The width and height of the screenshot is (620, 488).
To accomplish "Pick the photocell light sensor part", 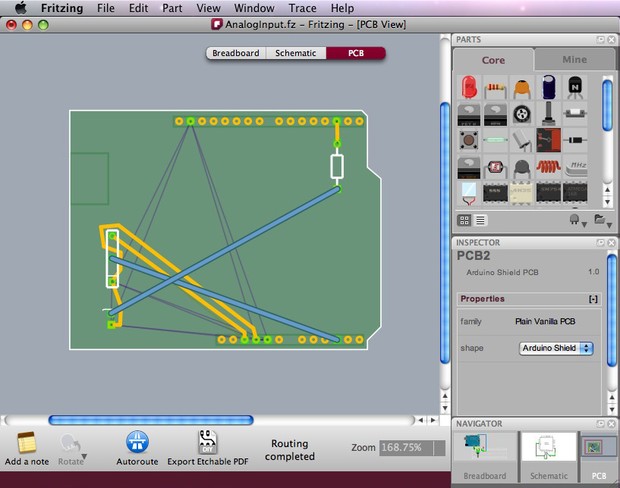I will click(495, 168).
